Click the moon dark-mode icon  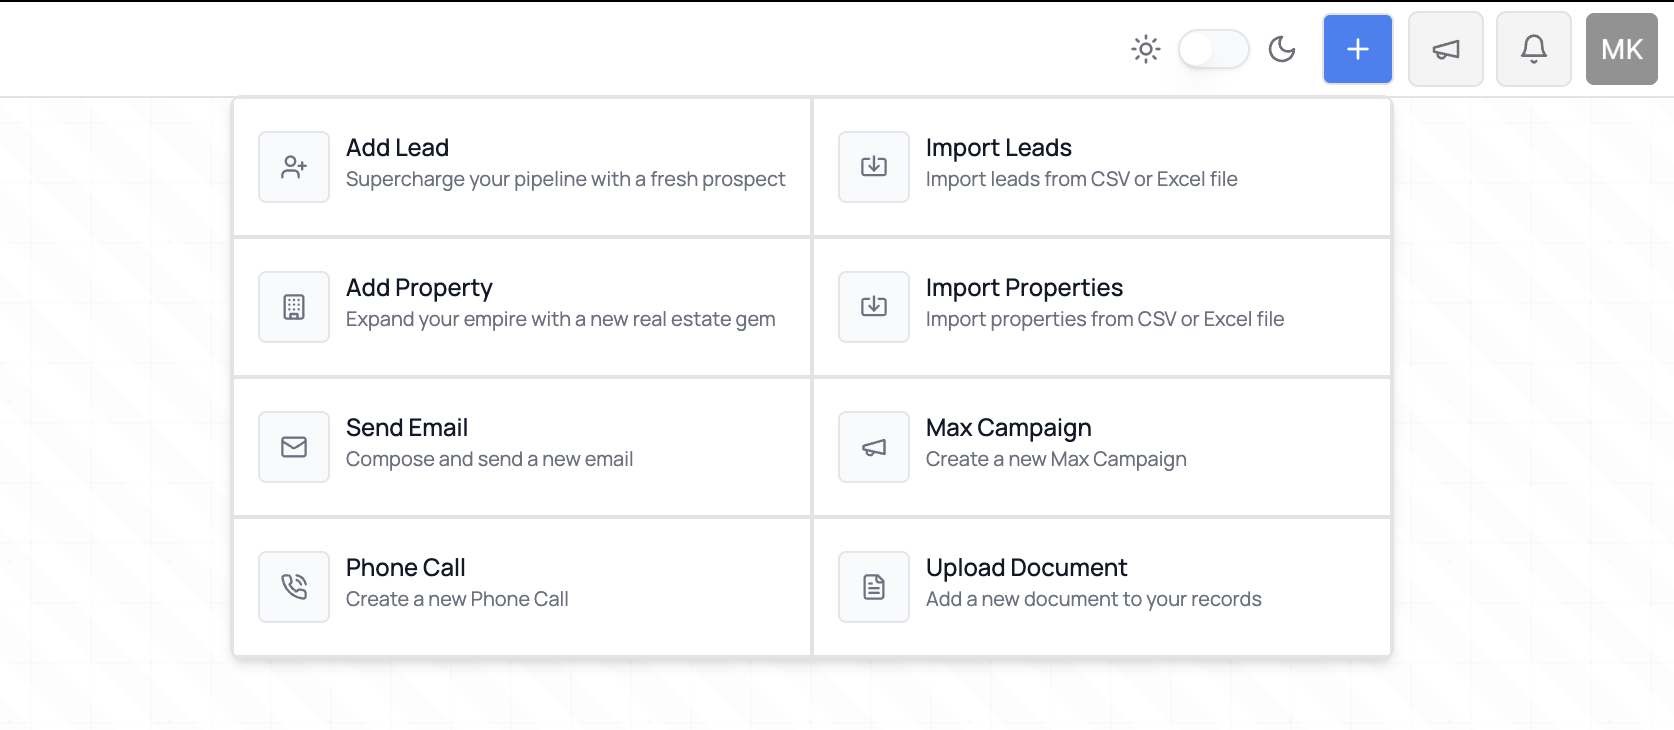pos(1282,49)
